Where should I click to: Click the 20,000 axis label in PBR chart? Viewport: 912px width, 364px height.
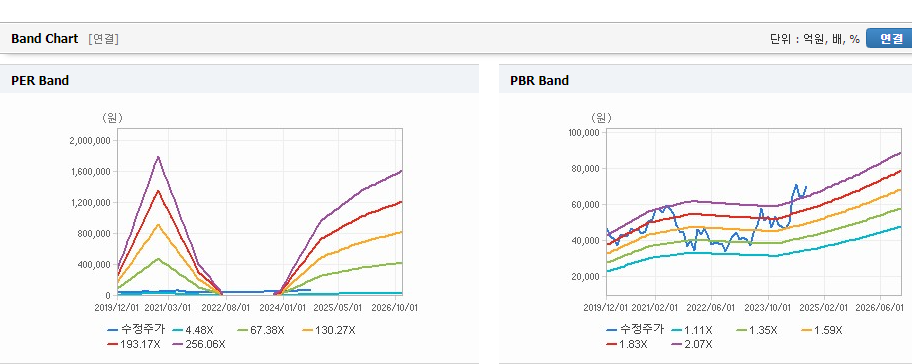[x=585, y=277]
